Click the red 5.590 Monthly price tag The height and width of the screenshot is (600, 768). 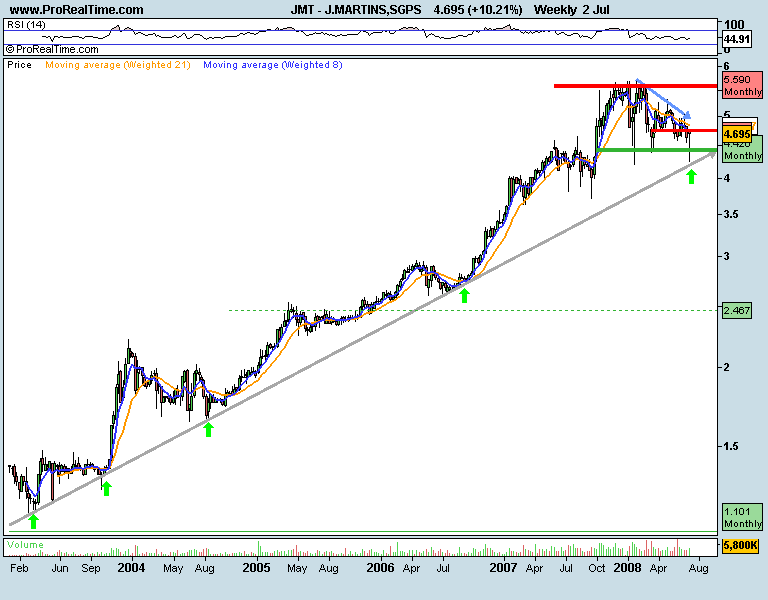743,85
